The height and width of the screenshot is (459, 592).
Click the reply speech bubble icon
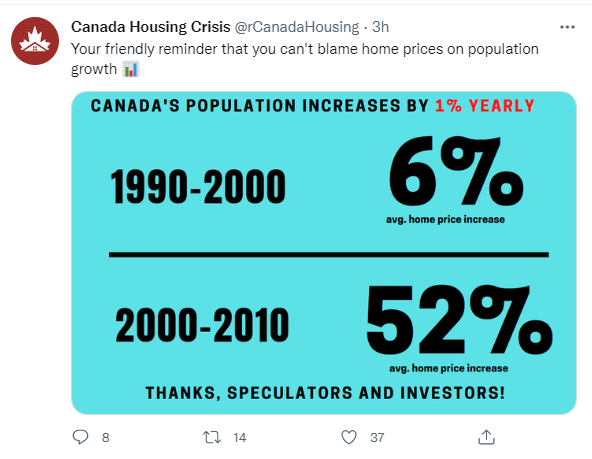[x=80, y=437]
